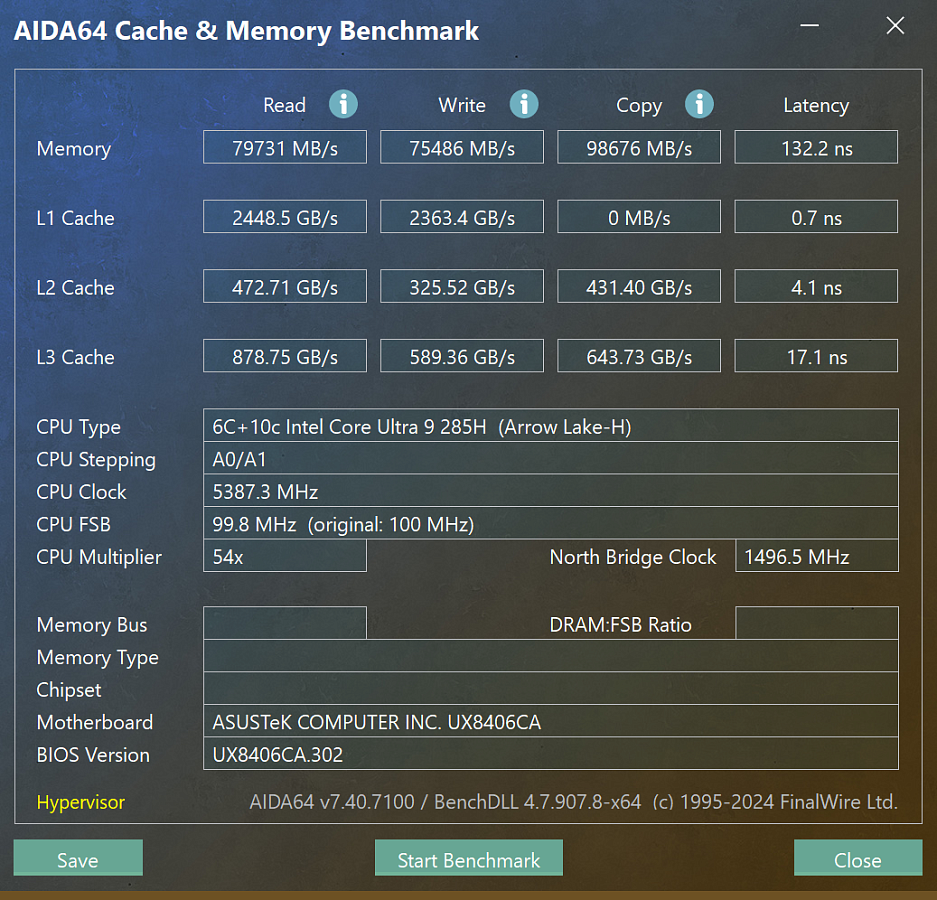Select the Memory latency value 132.2 ns
This screenshot has width=937, height=900.
[816, 147]
